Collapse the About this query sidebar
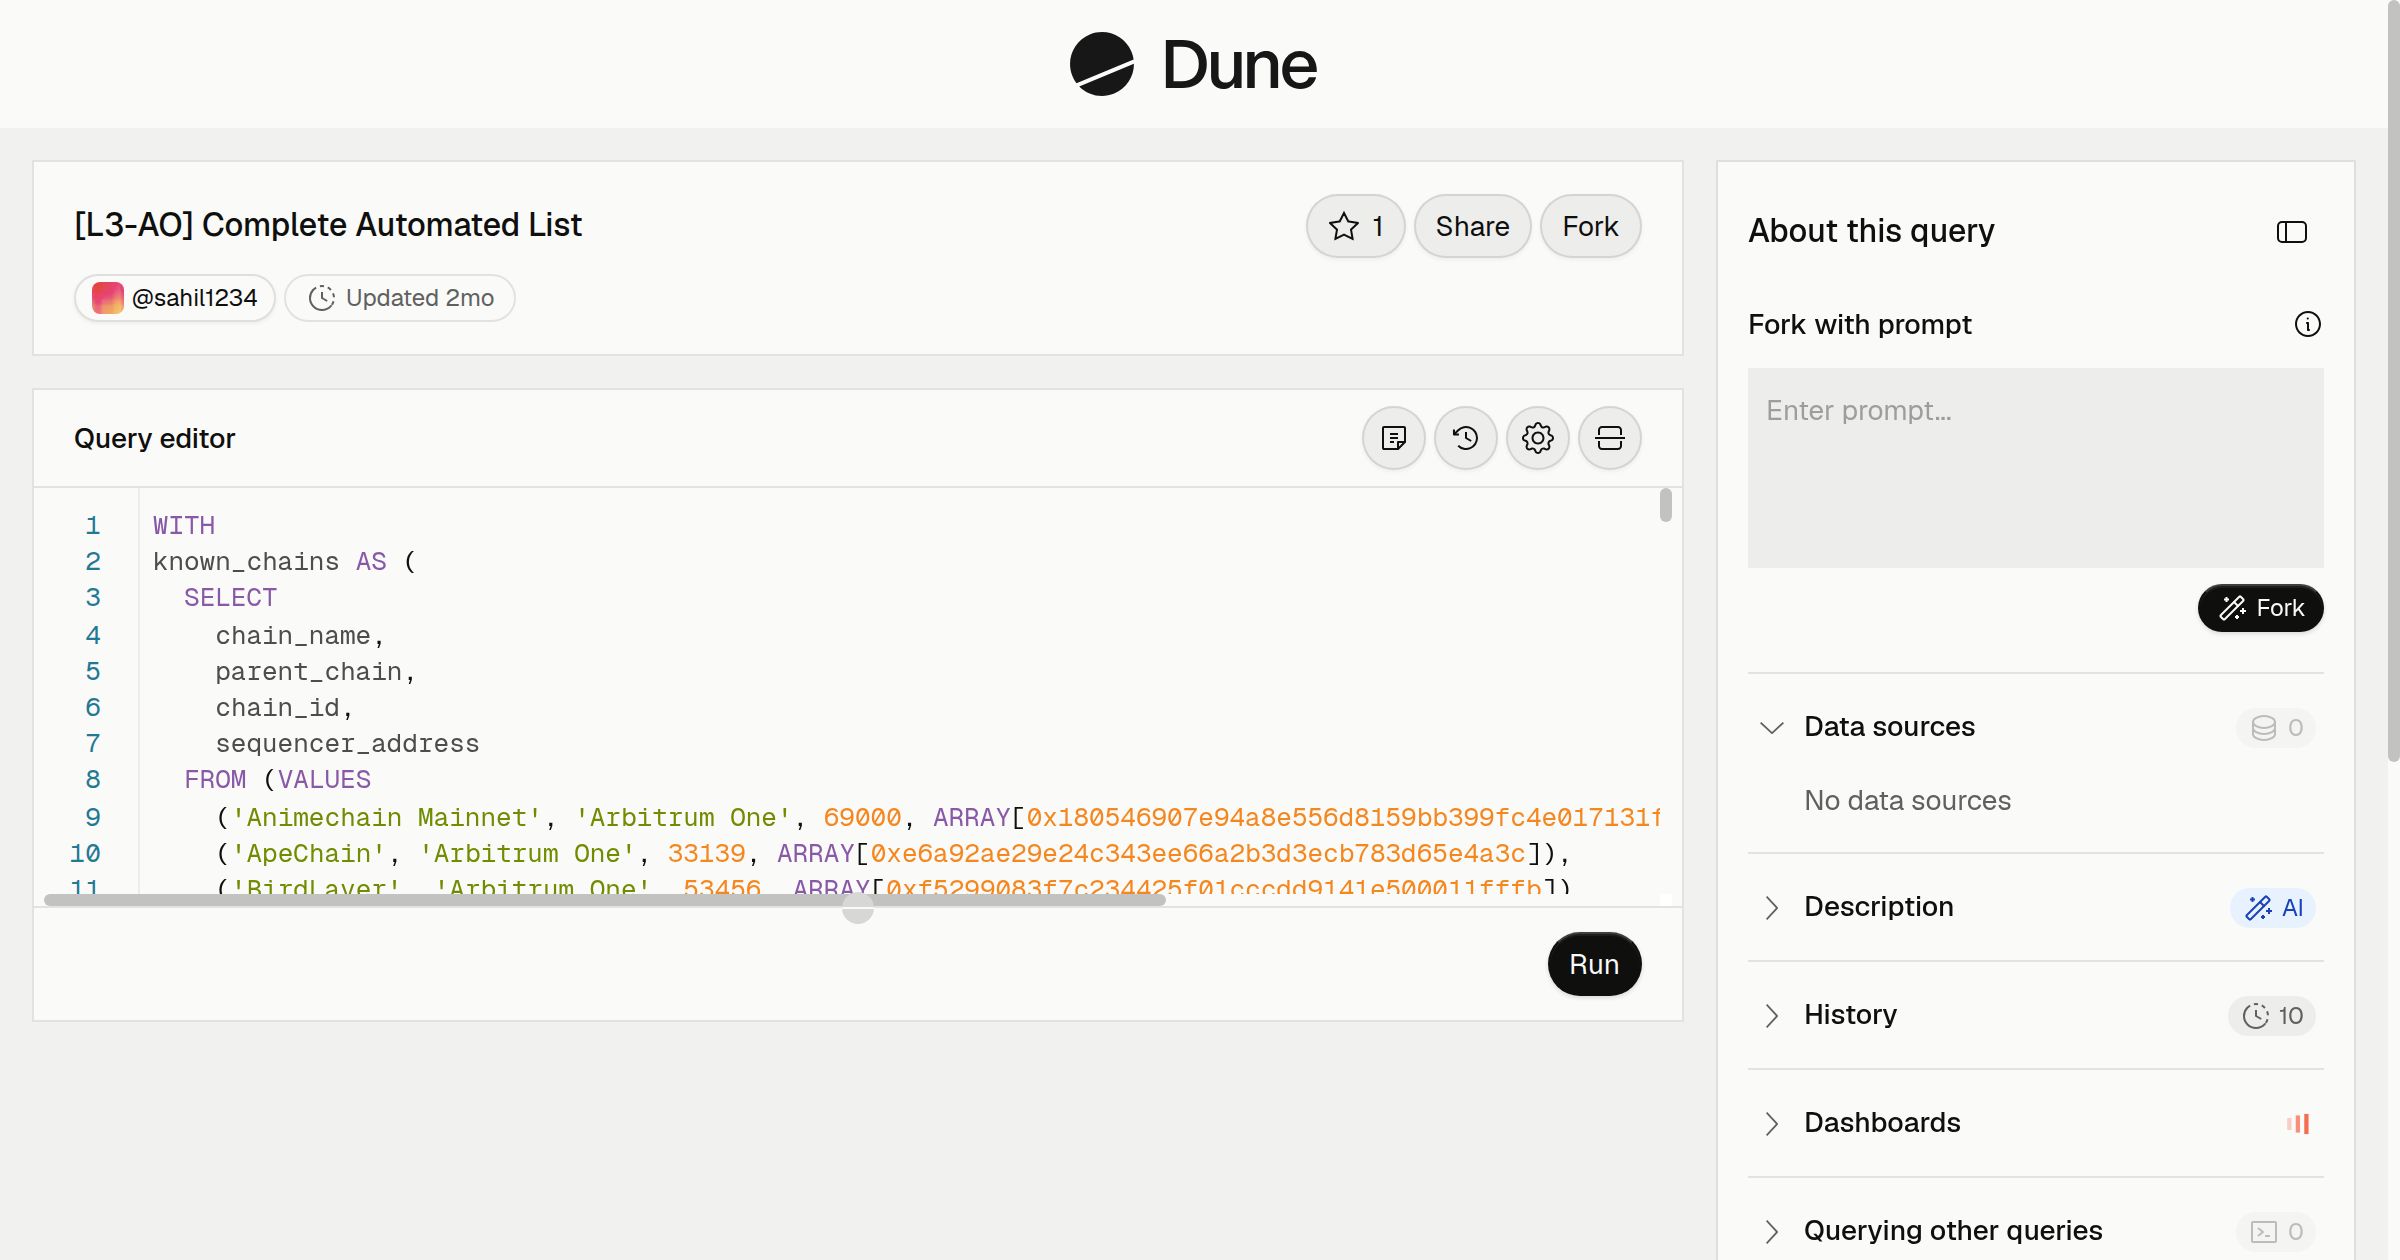The height and width of the screenshot is (1260, 2400). (x=2292, y=232)
